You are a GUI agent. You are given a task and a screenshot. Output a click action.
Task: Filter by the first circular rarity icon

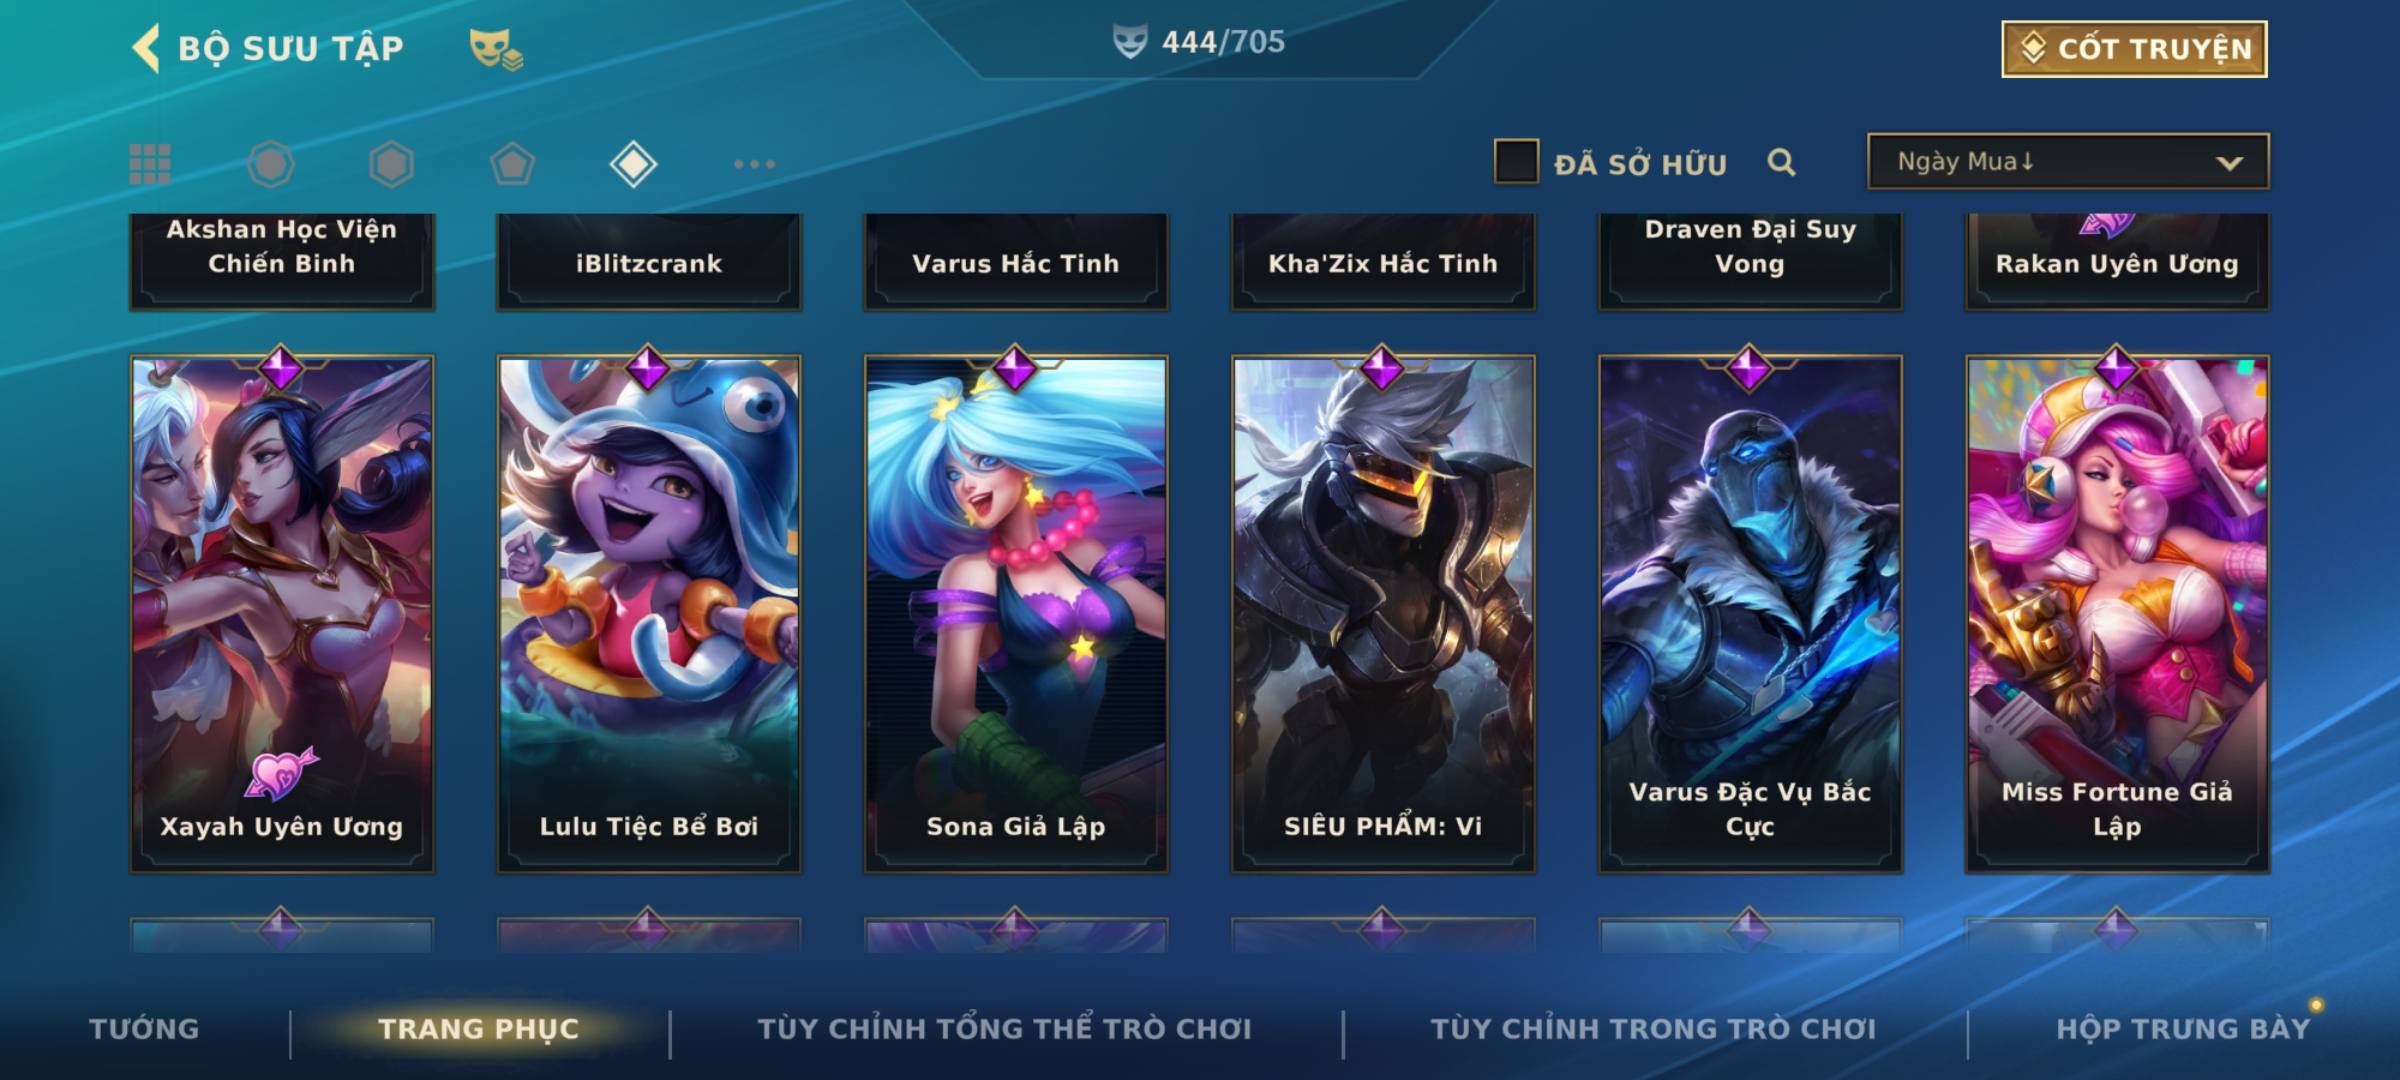[271, 164]
